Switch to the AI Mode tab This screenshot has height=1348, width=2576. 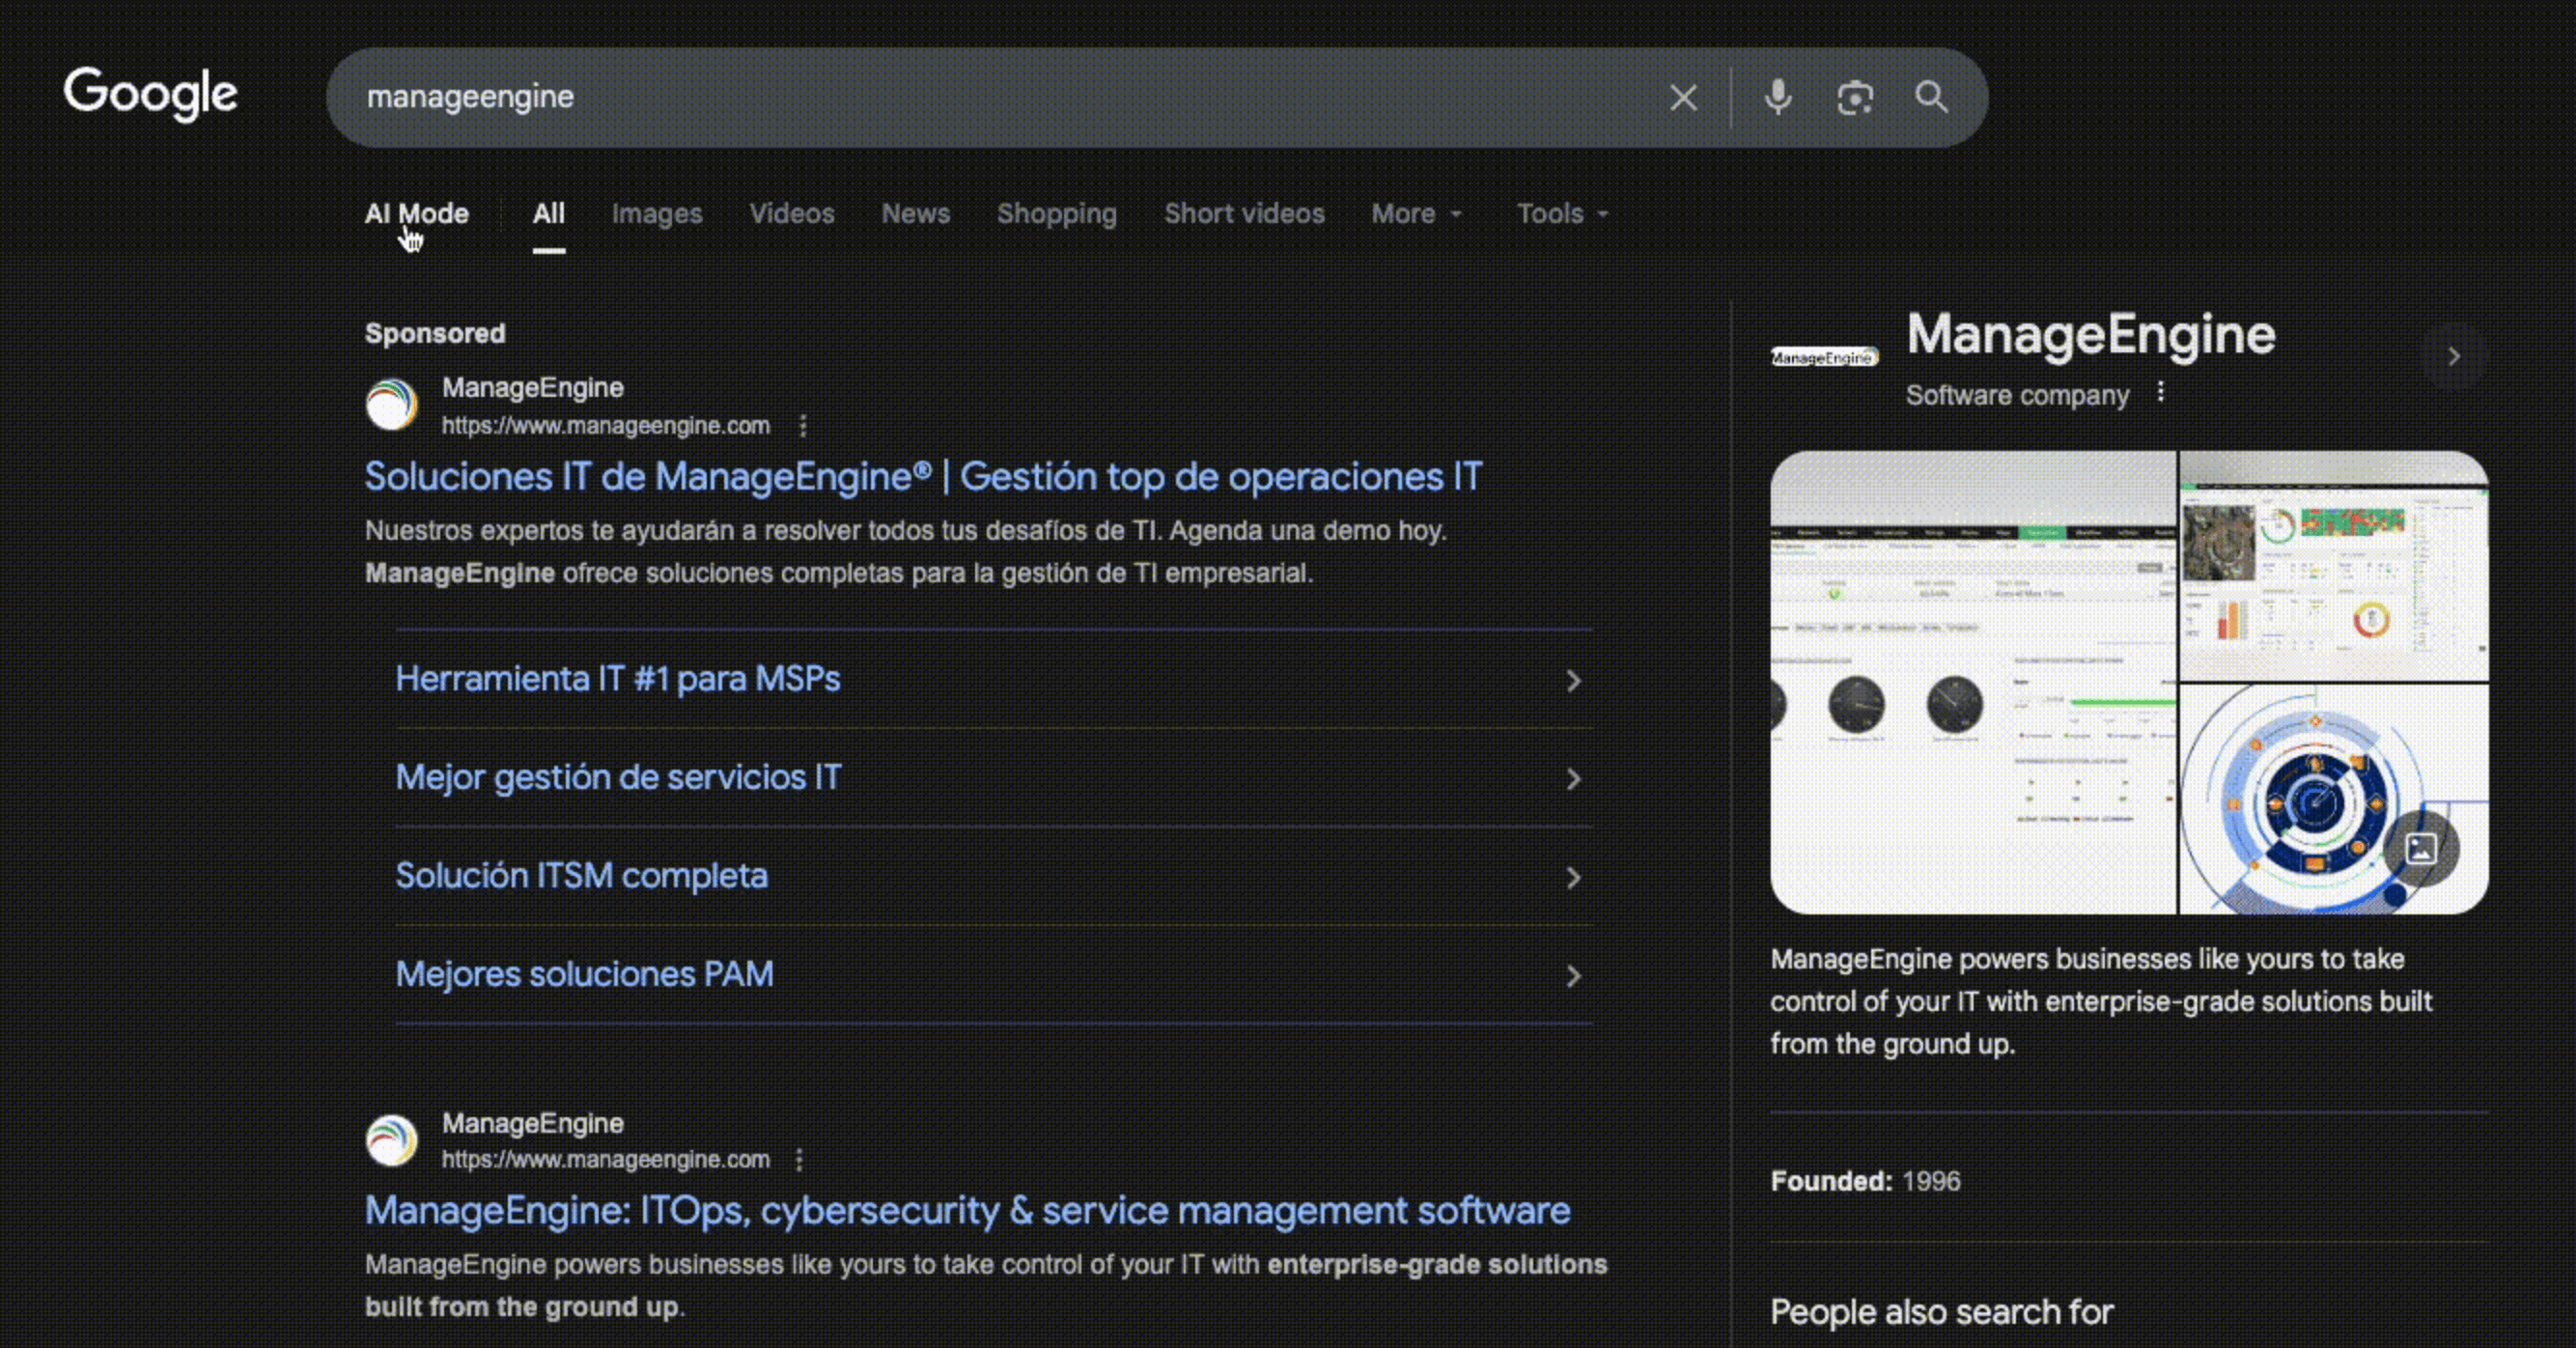click(416, 214)
